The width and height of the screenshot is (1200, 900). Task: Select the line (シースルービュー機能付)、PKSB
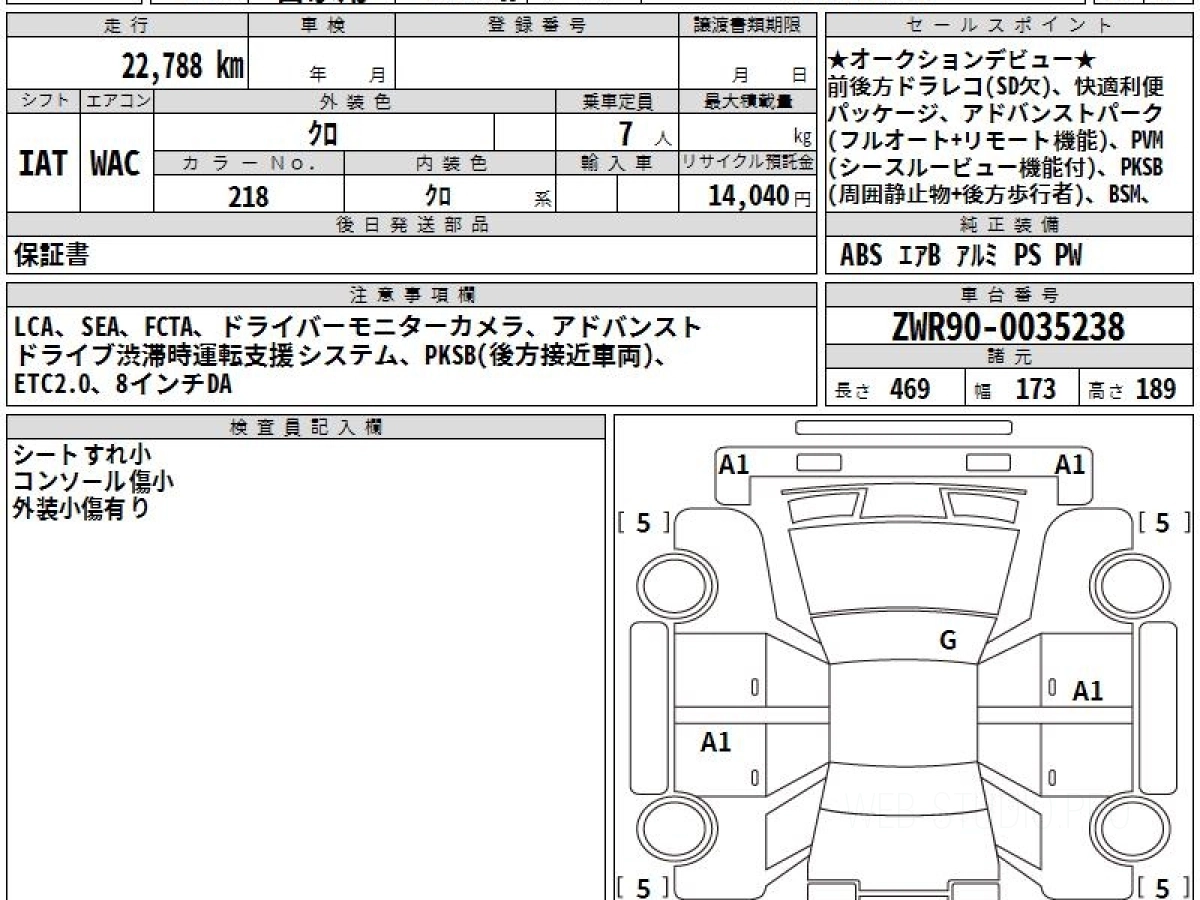[996, 168]
